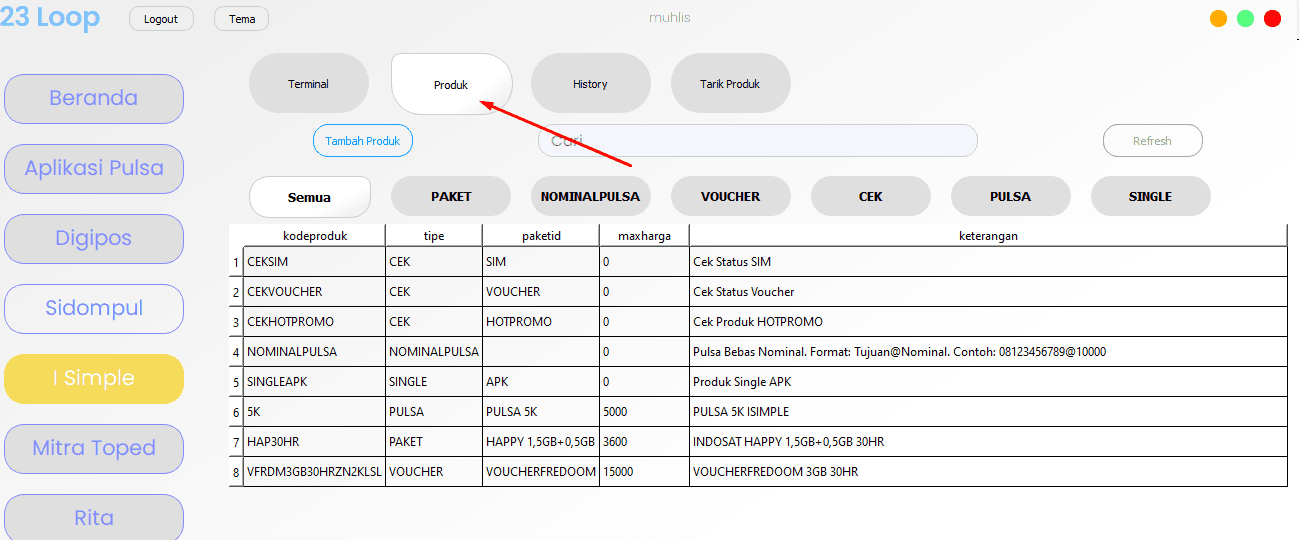
Task: Click the Pulsa Bebas Nominal description cell
Action: [988, 352]
